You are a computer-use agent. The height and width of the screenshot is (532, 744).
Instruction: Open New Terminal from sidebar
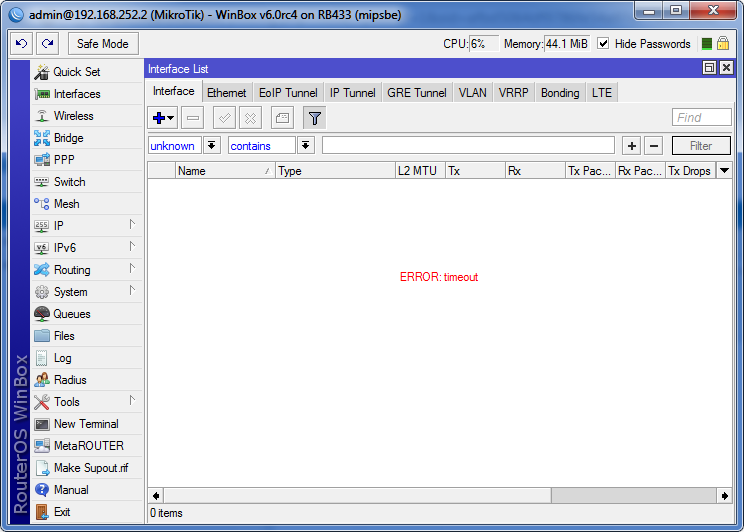pyautogui.click(x=87, y=424)
